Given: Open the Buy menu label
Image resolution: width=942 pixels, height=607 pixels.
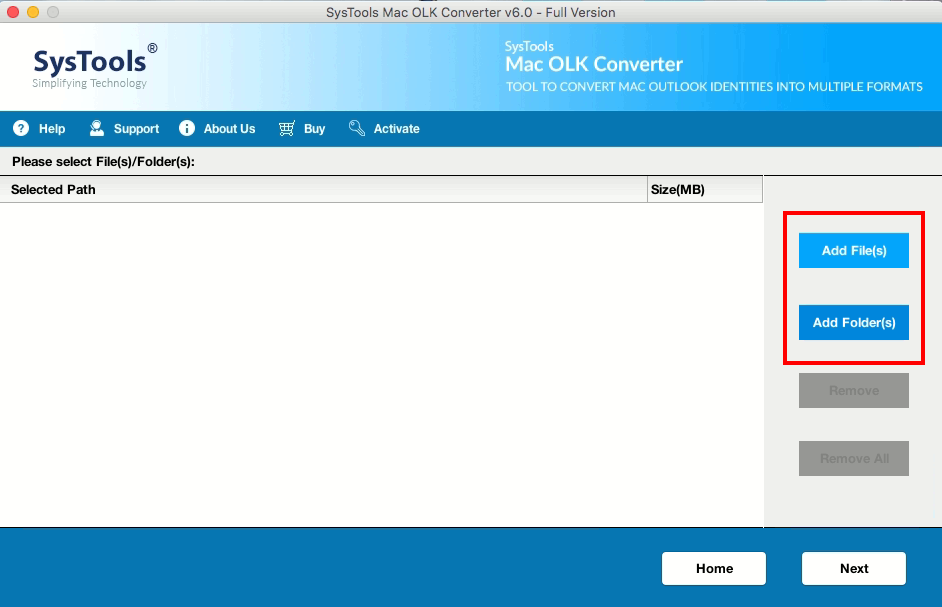Looking at the screenshot, I should [314, 129].
